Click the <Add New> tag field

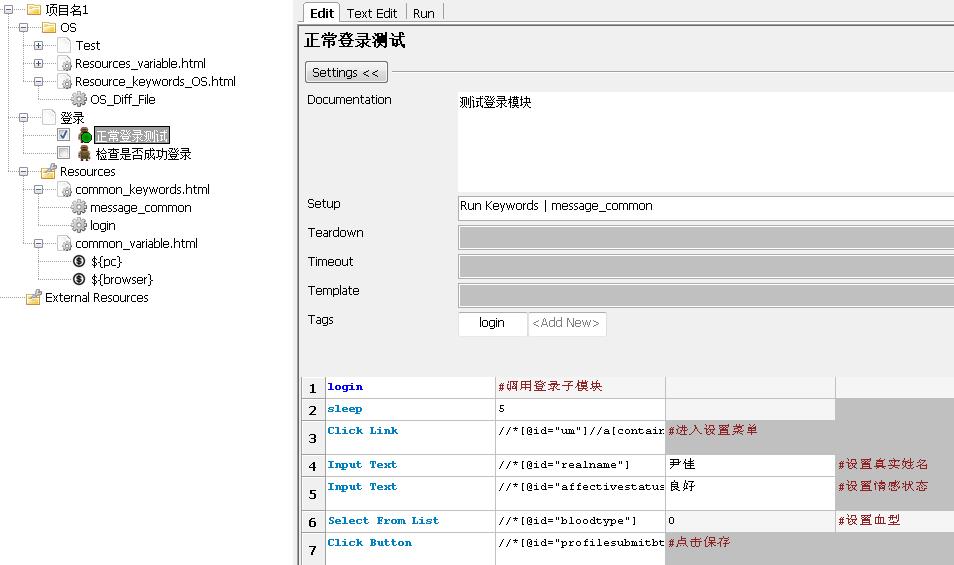point(566,323)
